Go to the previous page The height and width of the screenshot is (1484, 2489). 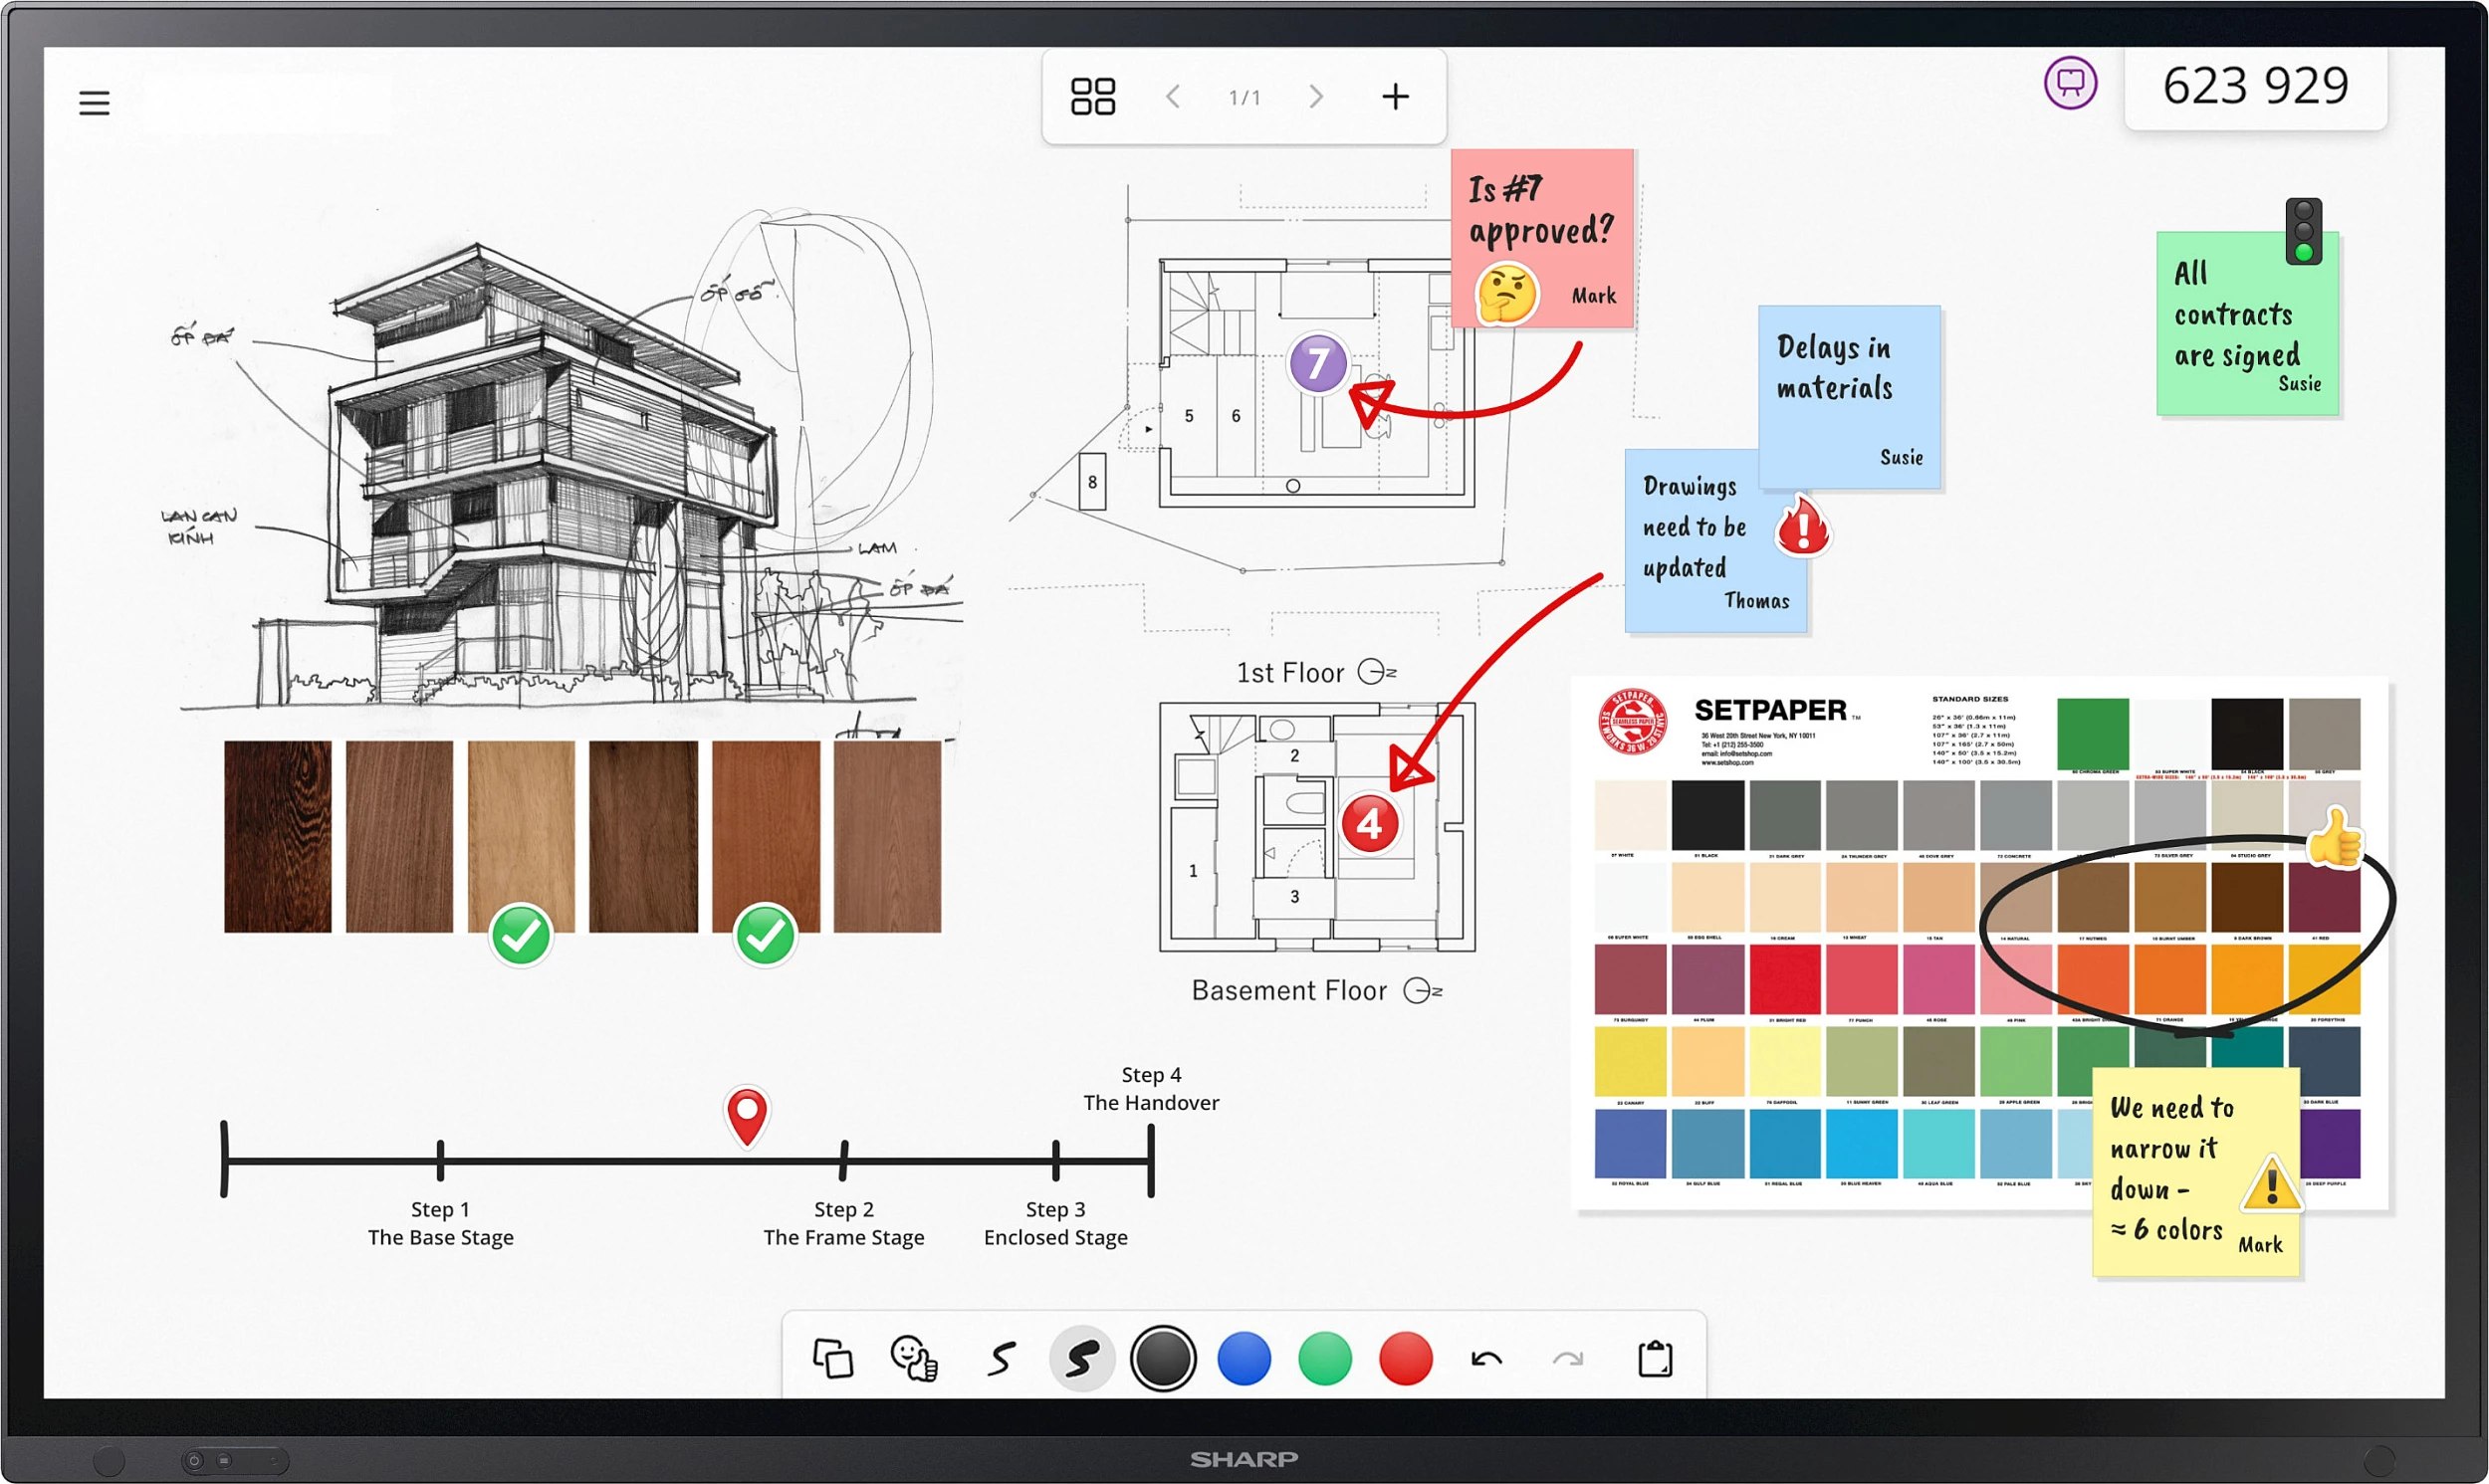point(1173,97)
